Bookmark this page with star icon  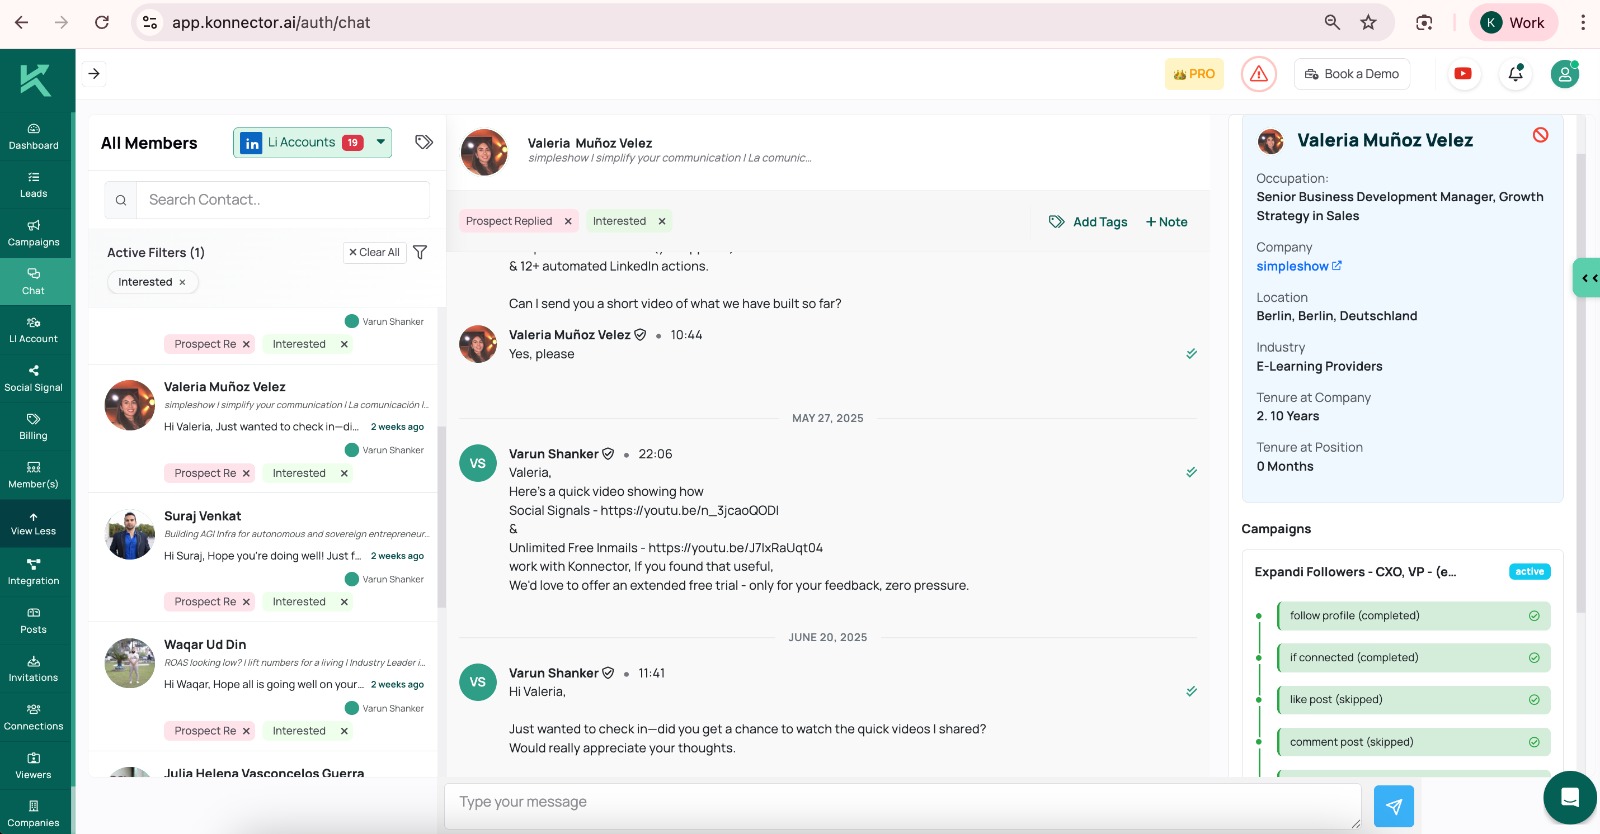click(1369, 22)
